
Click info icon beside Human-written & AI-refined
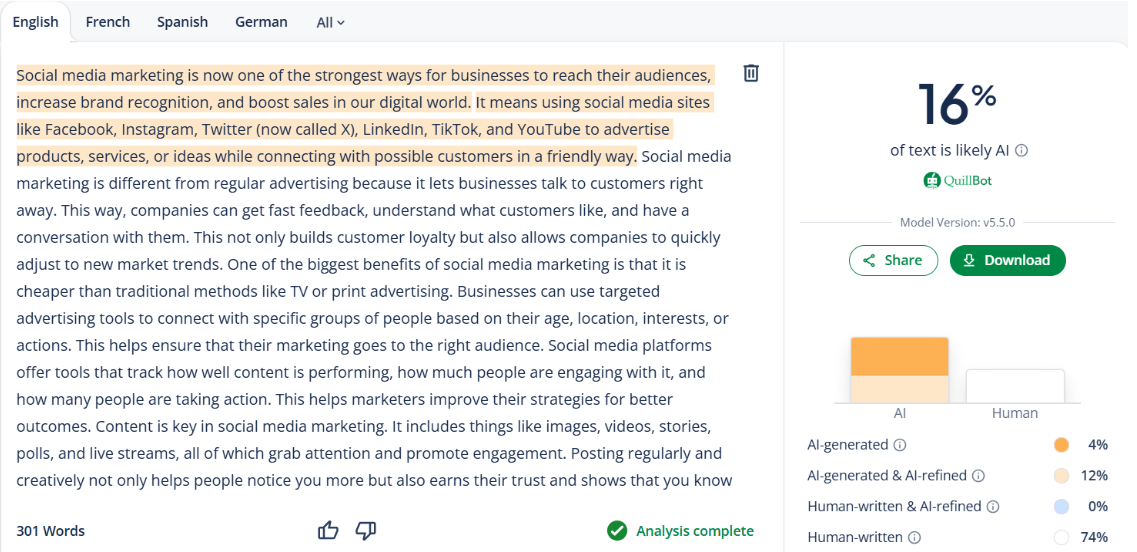pyautogui.click(x=993, y=507)
